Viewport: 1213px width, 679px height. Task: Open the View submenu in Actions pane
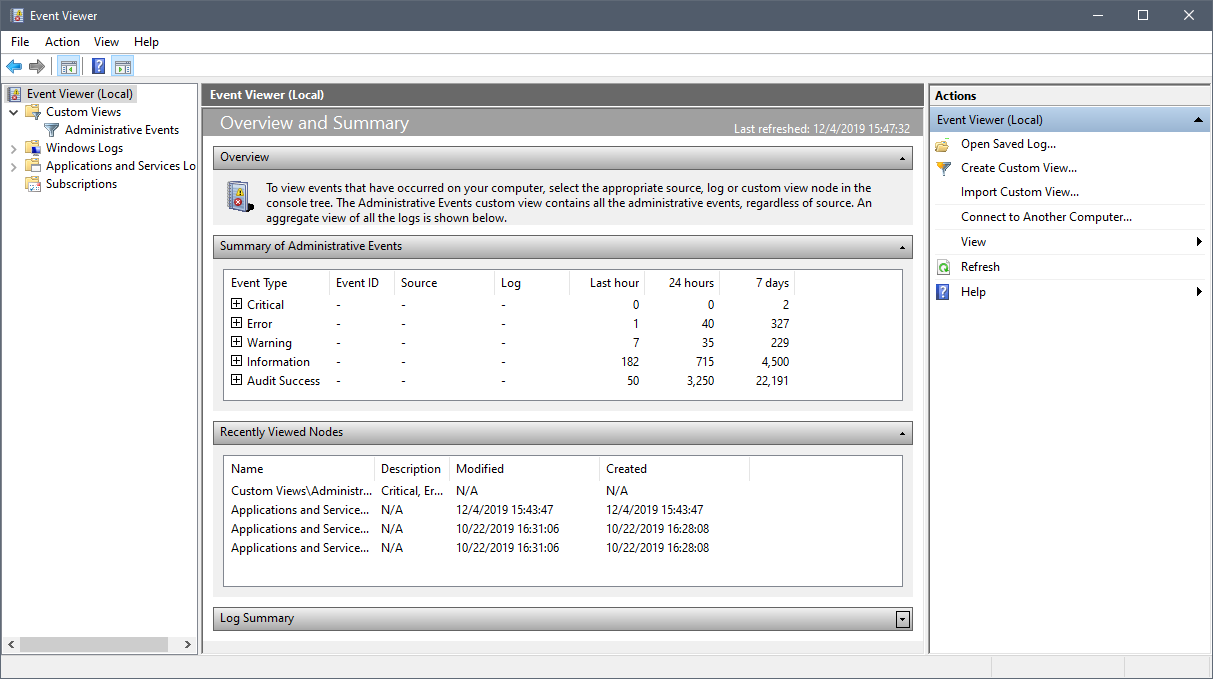click(1070, 242)
